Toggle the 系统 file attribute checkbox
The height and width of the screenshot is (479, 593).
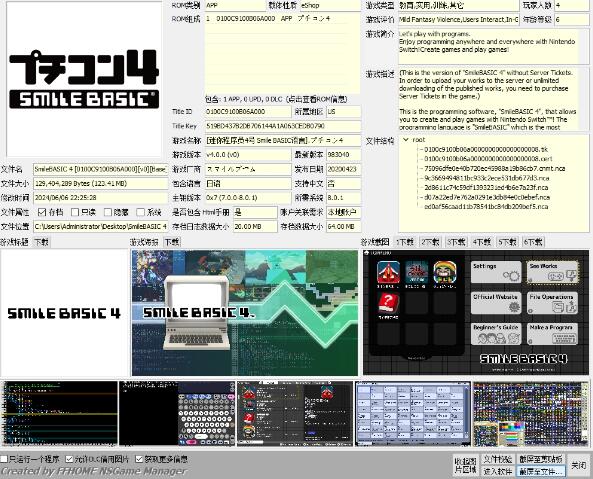[x=140, y=212]
